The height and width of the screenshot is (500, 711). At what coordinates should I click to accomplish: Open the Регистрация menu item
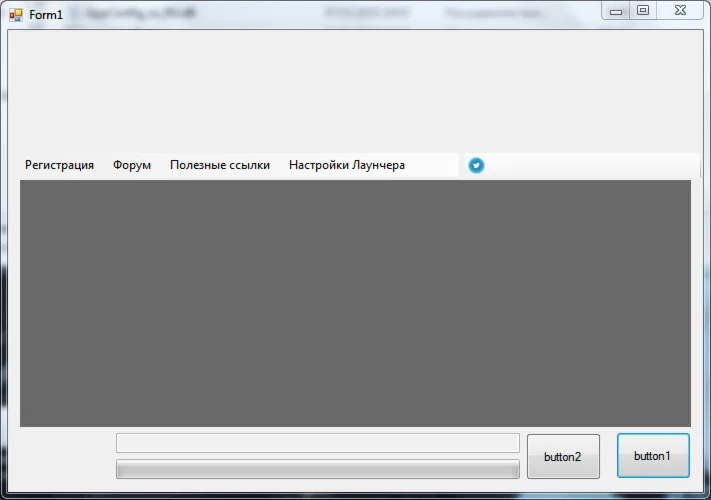(x=59, y=165)
